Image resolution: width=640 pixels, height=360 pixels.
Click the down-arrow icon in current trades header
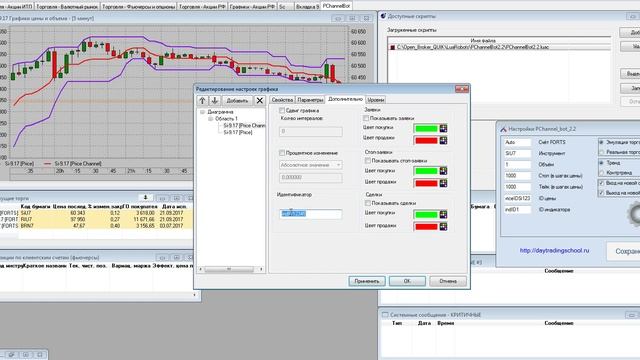coord(145,198)
